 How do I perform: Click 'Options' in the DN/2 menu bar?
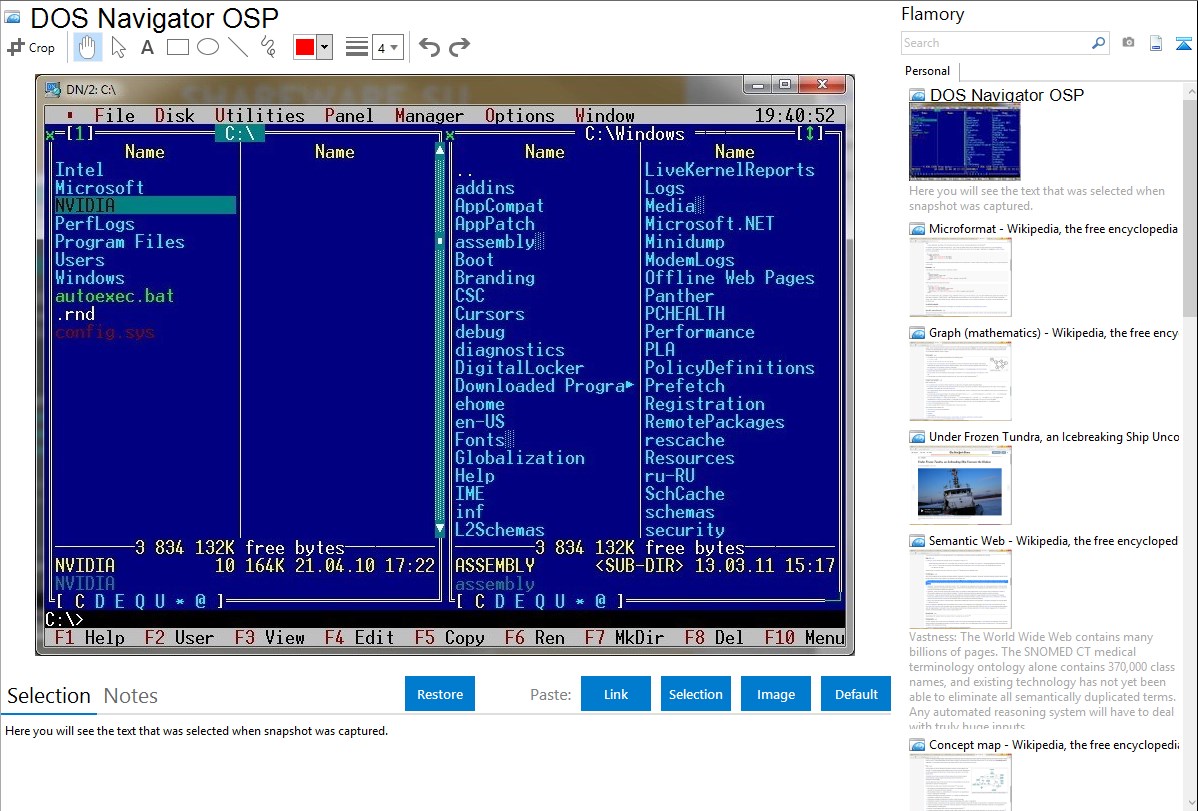pos(520,115)
